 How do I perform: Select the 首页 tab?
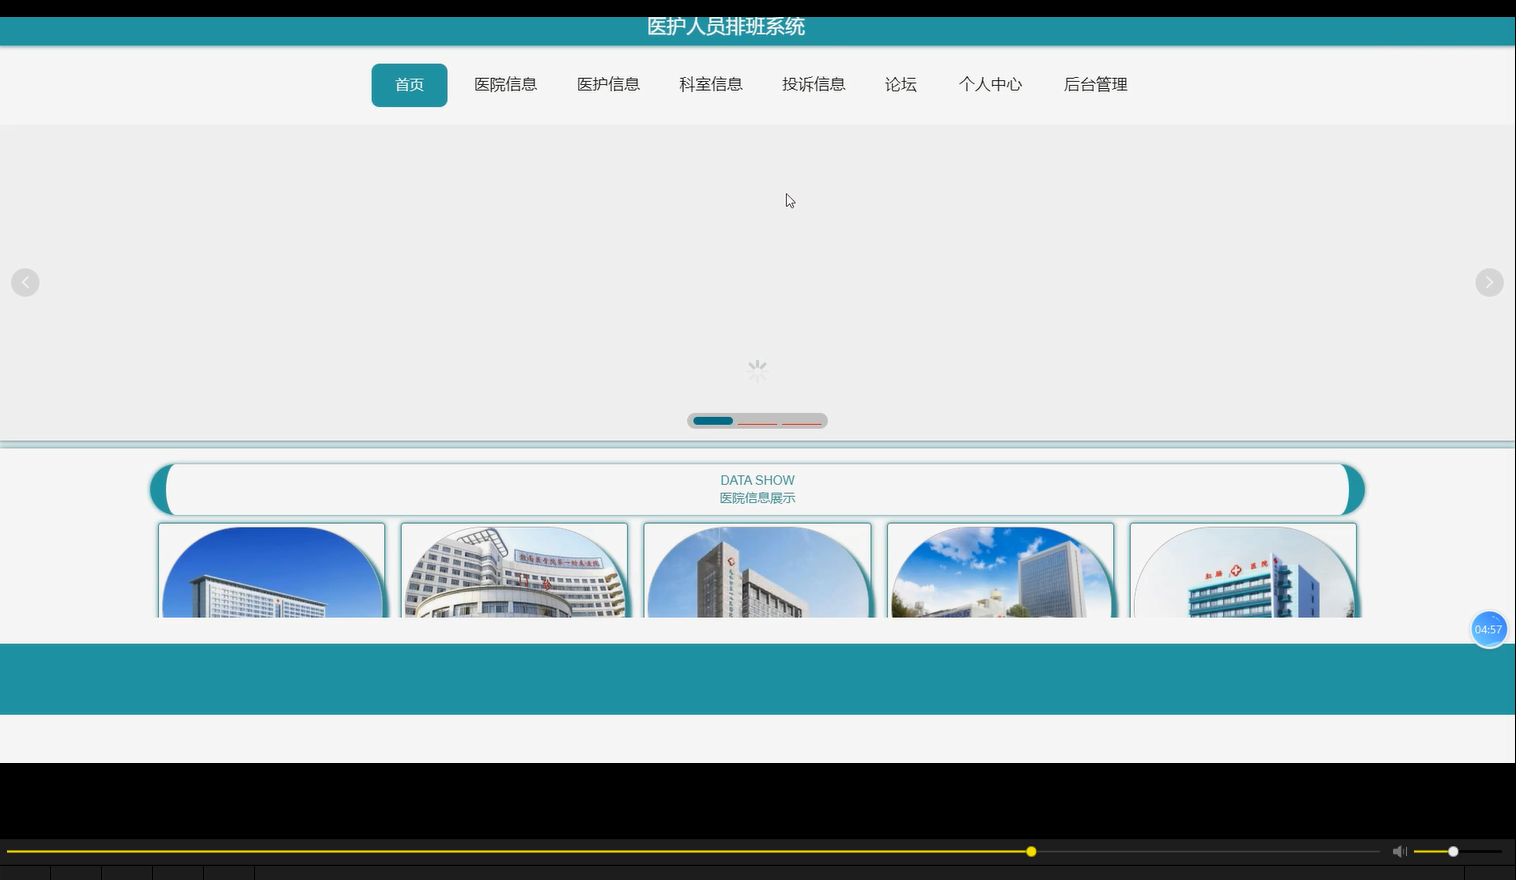point(409,85)
